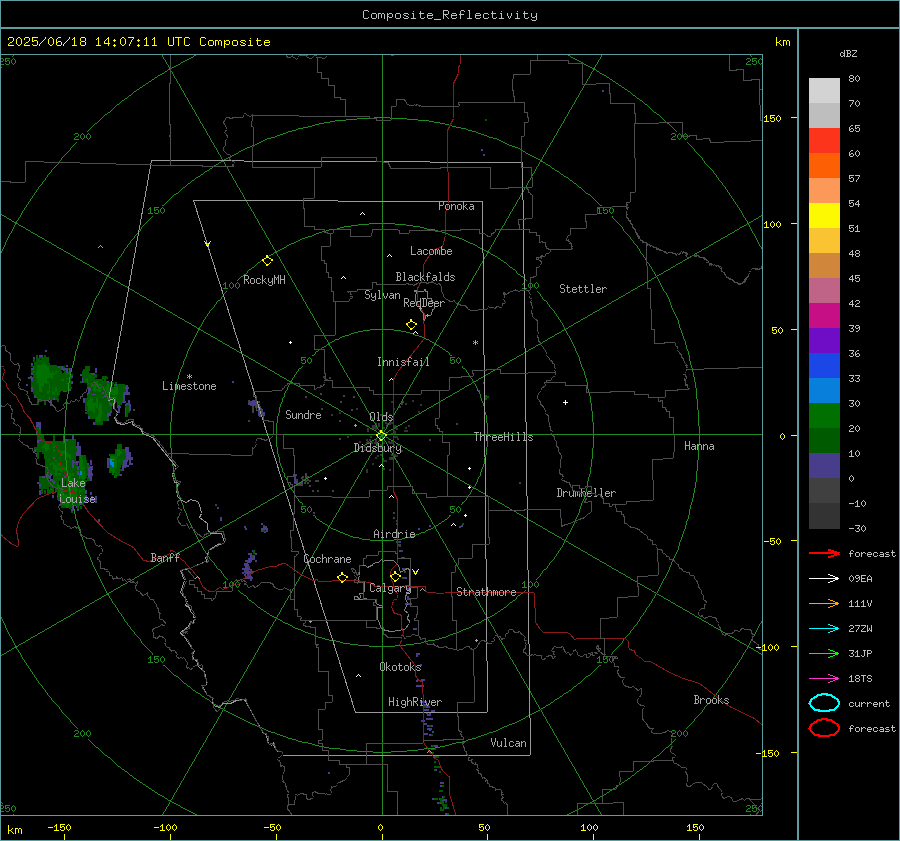Click the Strathmore city label

[x=486, y=592]
